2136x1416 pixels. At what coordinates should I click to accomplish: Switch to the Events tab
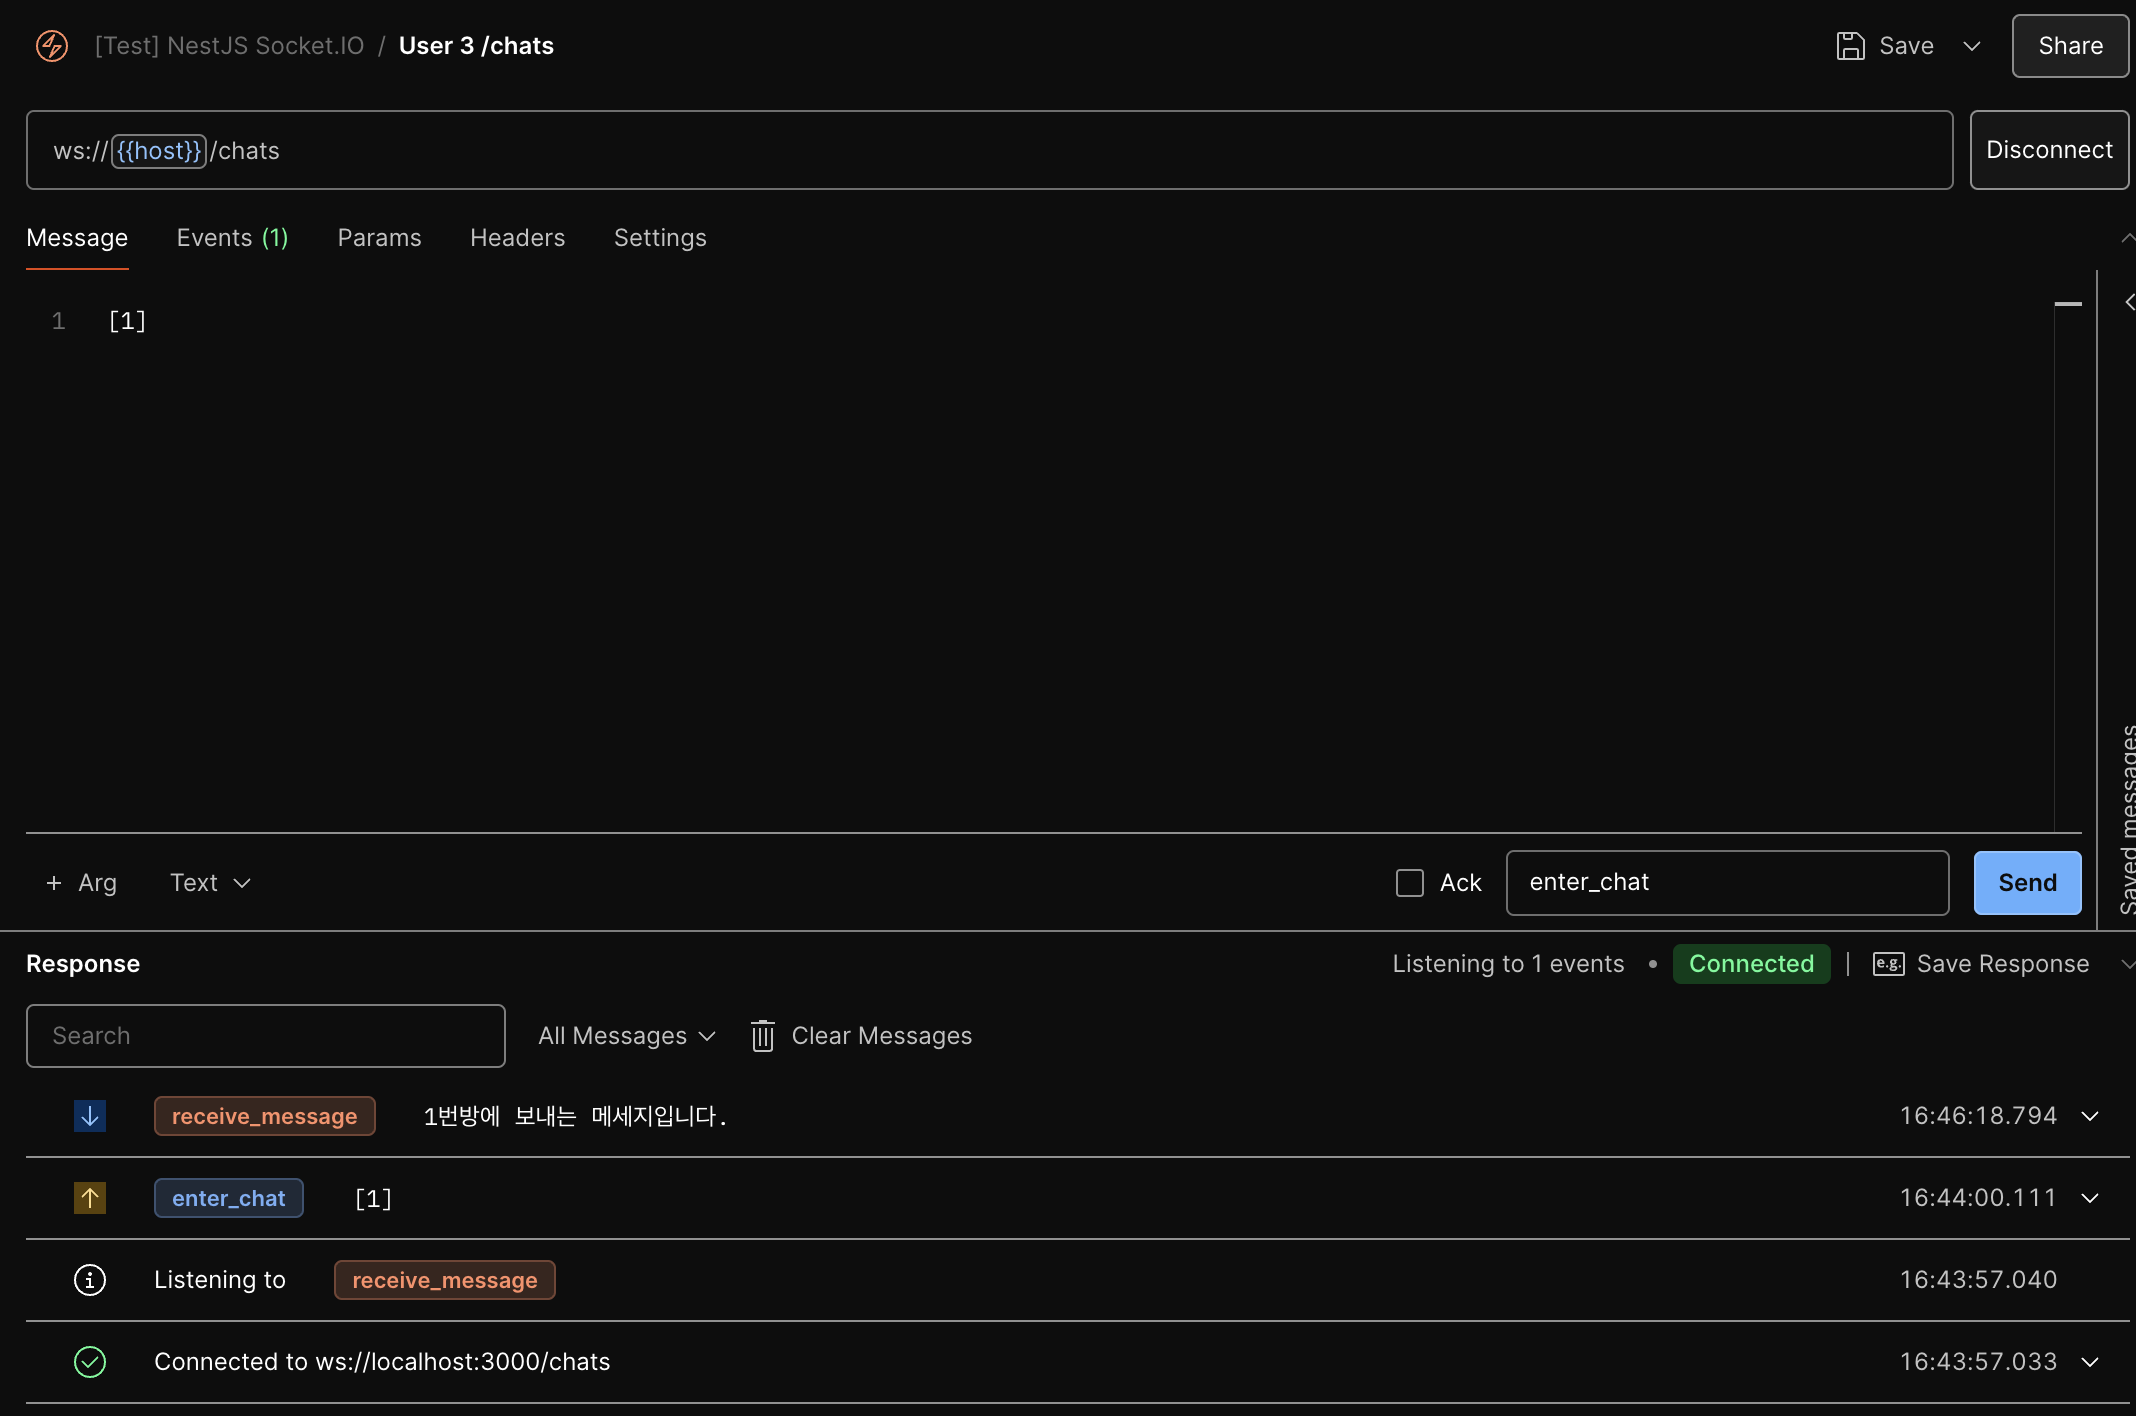coord(232,238)
